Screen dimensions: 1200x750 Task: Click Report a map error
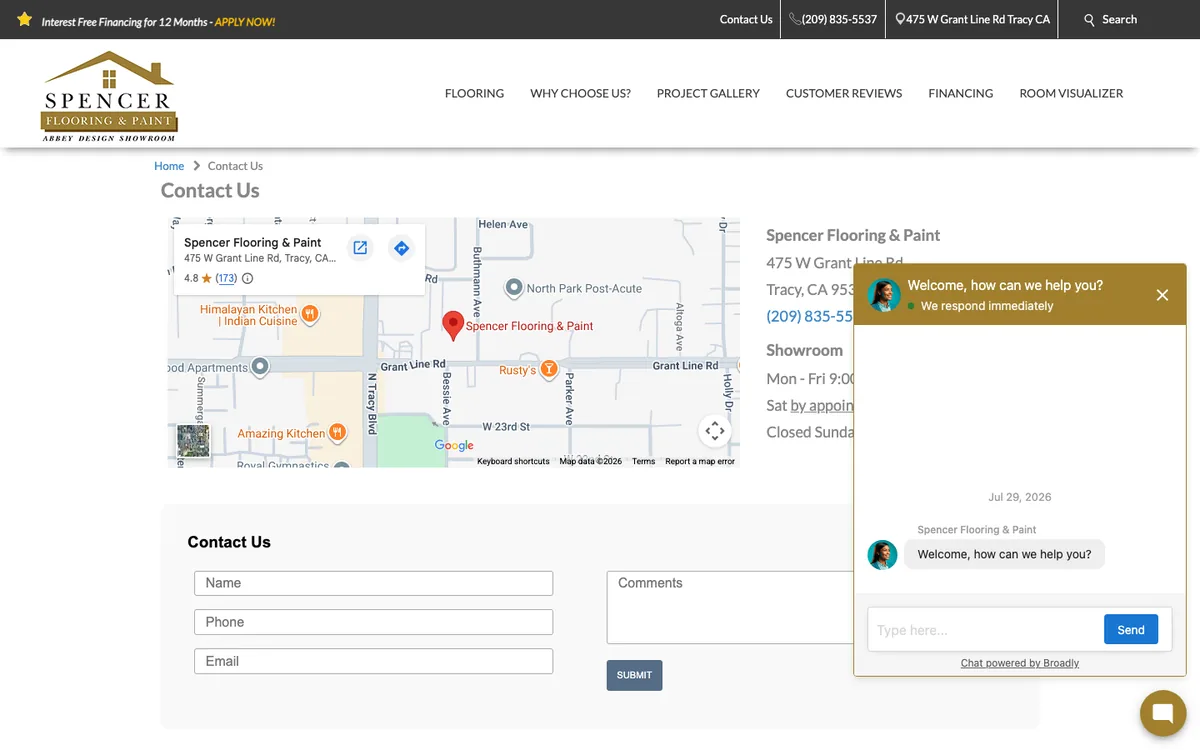(700, 461)
